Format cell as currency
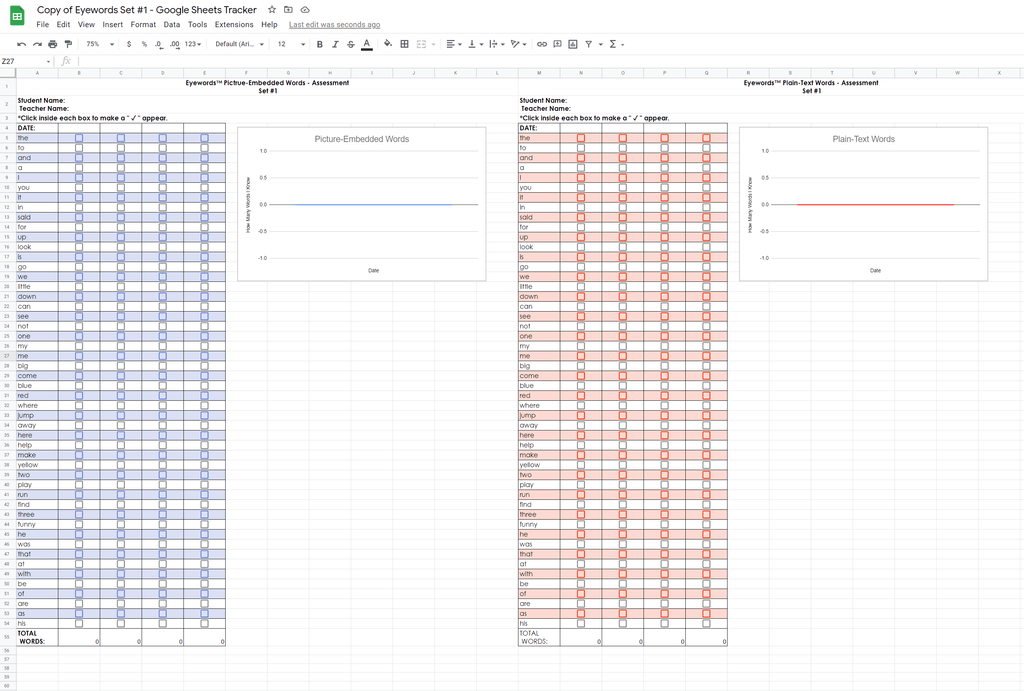The width and height of the screenshot is (1024, 691). tap(129, 44)
